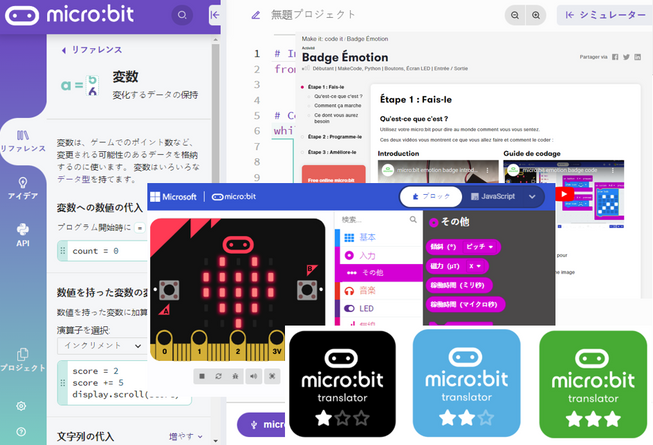
Task: Zoom out the code editor
Action: click(x=515, y=15)
